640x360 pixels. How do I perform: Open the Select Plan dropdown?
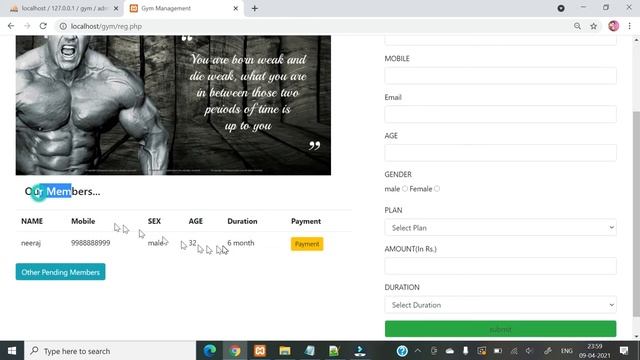click(x=500, y=228)
